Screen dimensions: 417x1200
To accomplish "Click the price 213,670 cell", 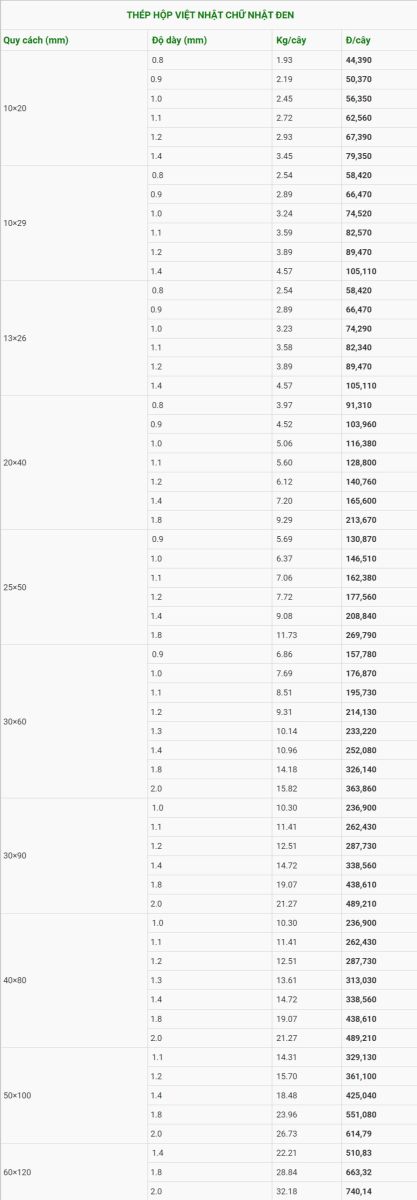I will (379, 520).
